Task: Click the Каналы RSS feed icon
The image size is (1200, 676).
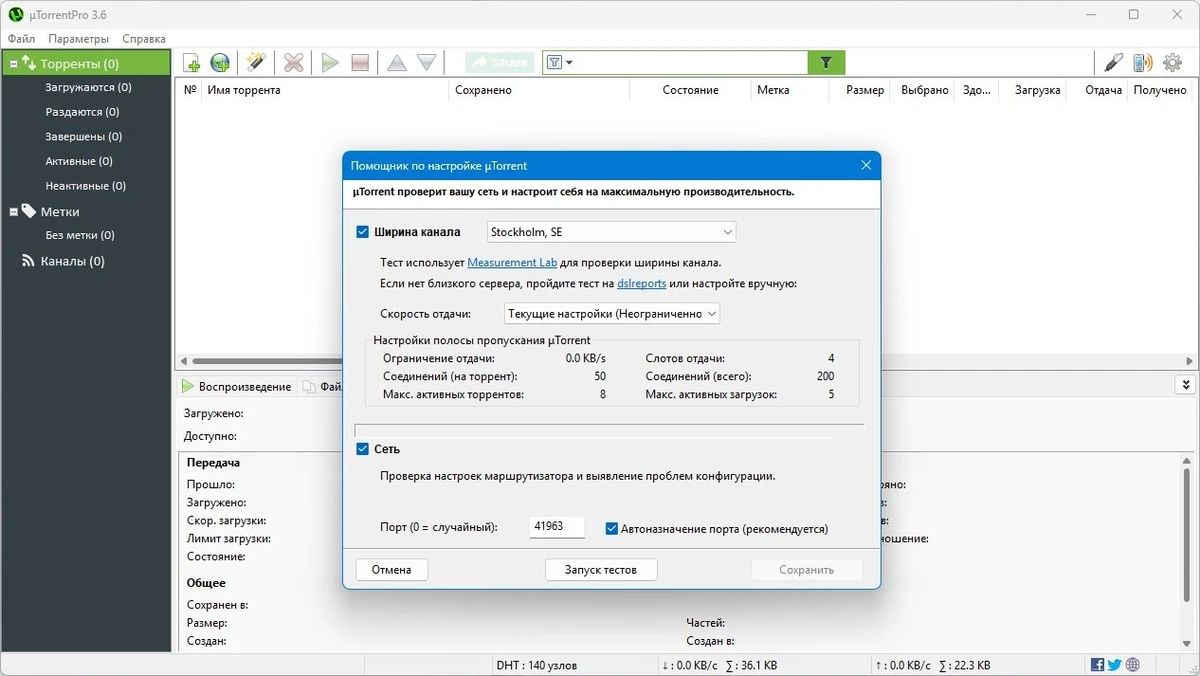Action: coord(29,261)
